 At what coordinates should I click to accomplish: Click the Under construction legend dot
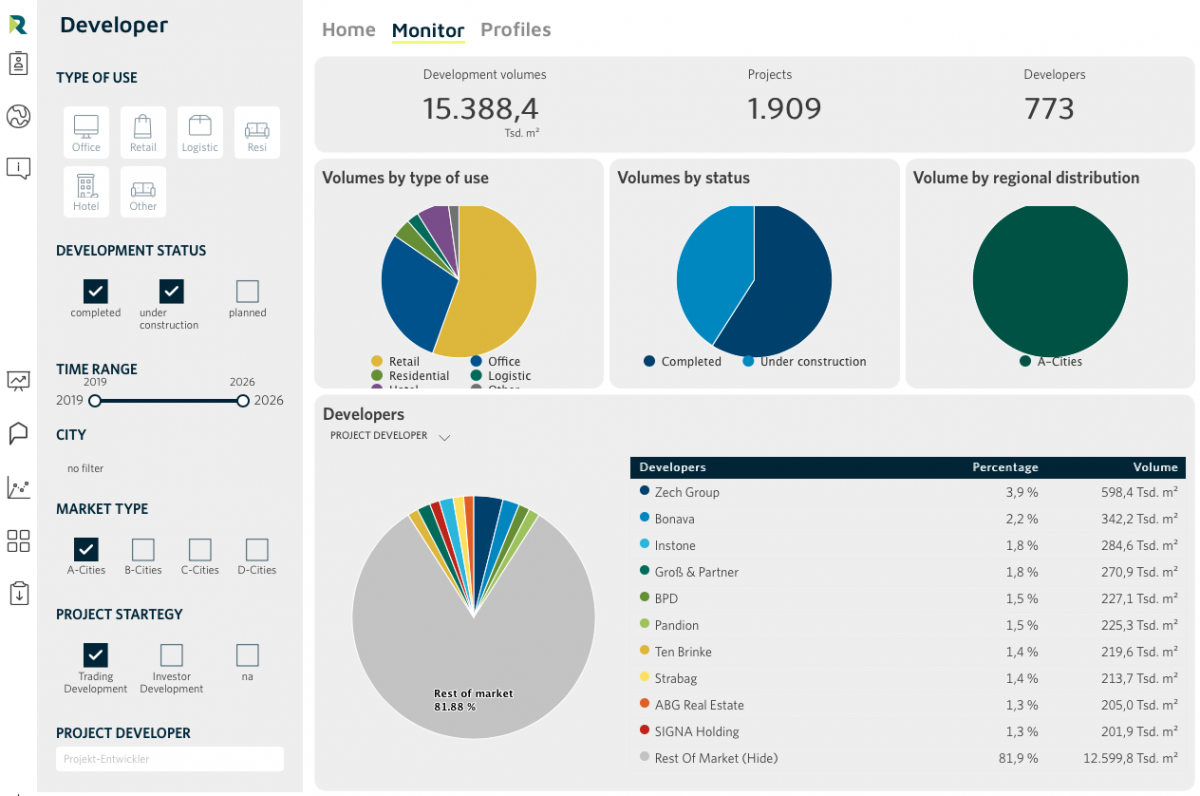tap(748, 361)
